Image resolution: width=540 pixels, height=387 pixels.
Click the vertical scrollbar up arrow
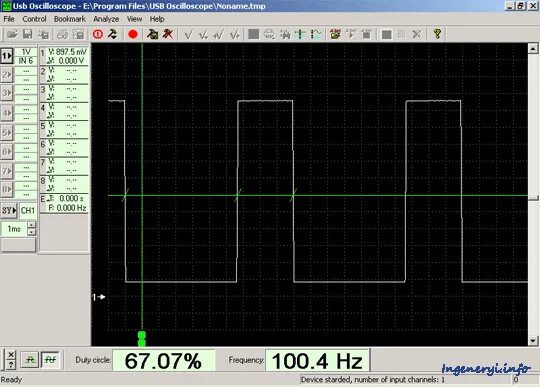(533, 49)
